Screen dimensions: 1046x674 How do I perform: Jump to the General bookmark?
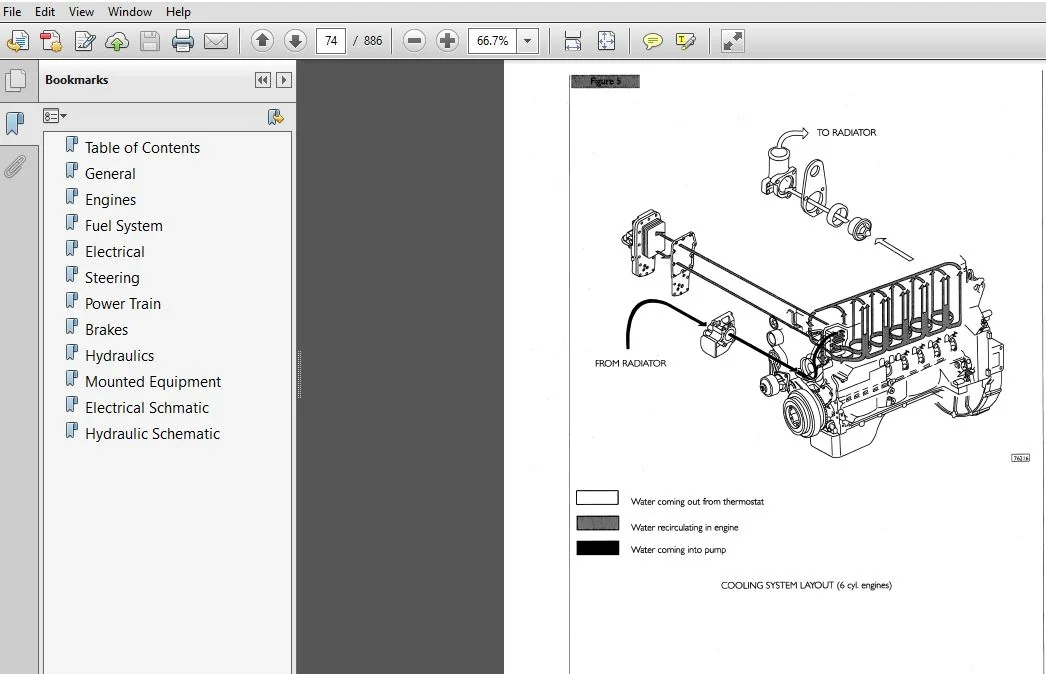point(110,174)
